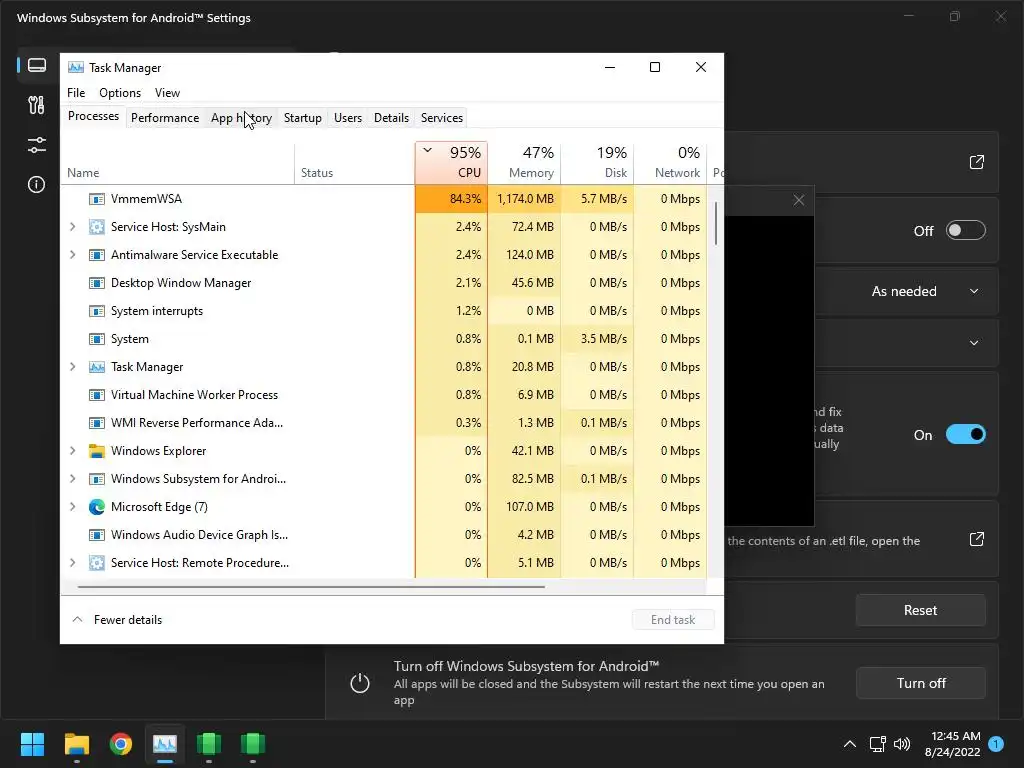Click the second green app icon on taskbar
Viewport: 1024px width, 768px height.
coord(253,744)
